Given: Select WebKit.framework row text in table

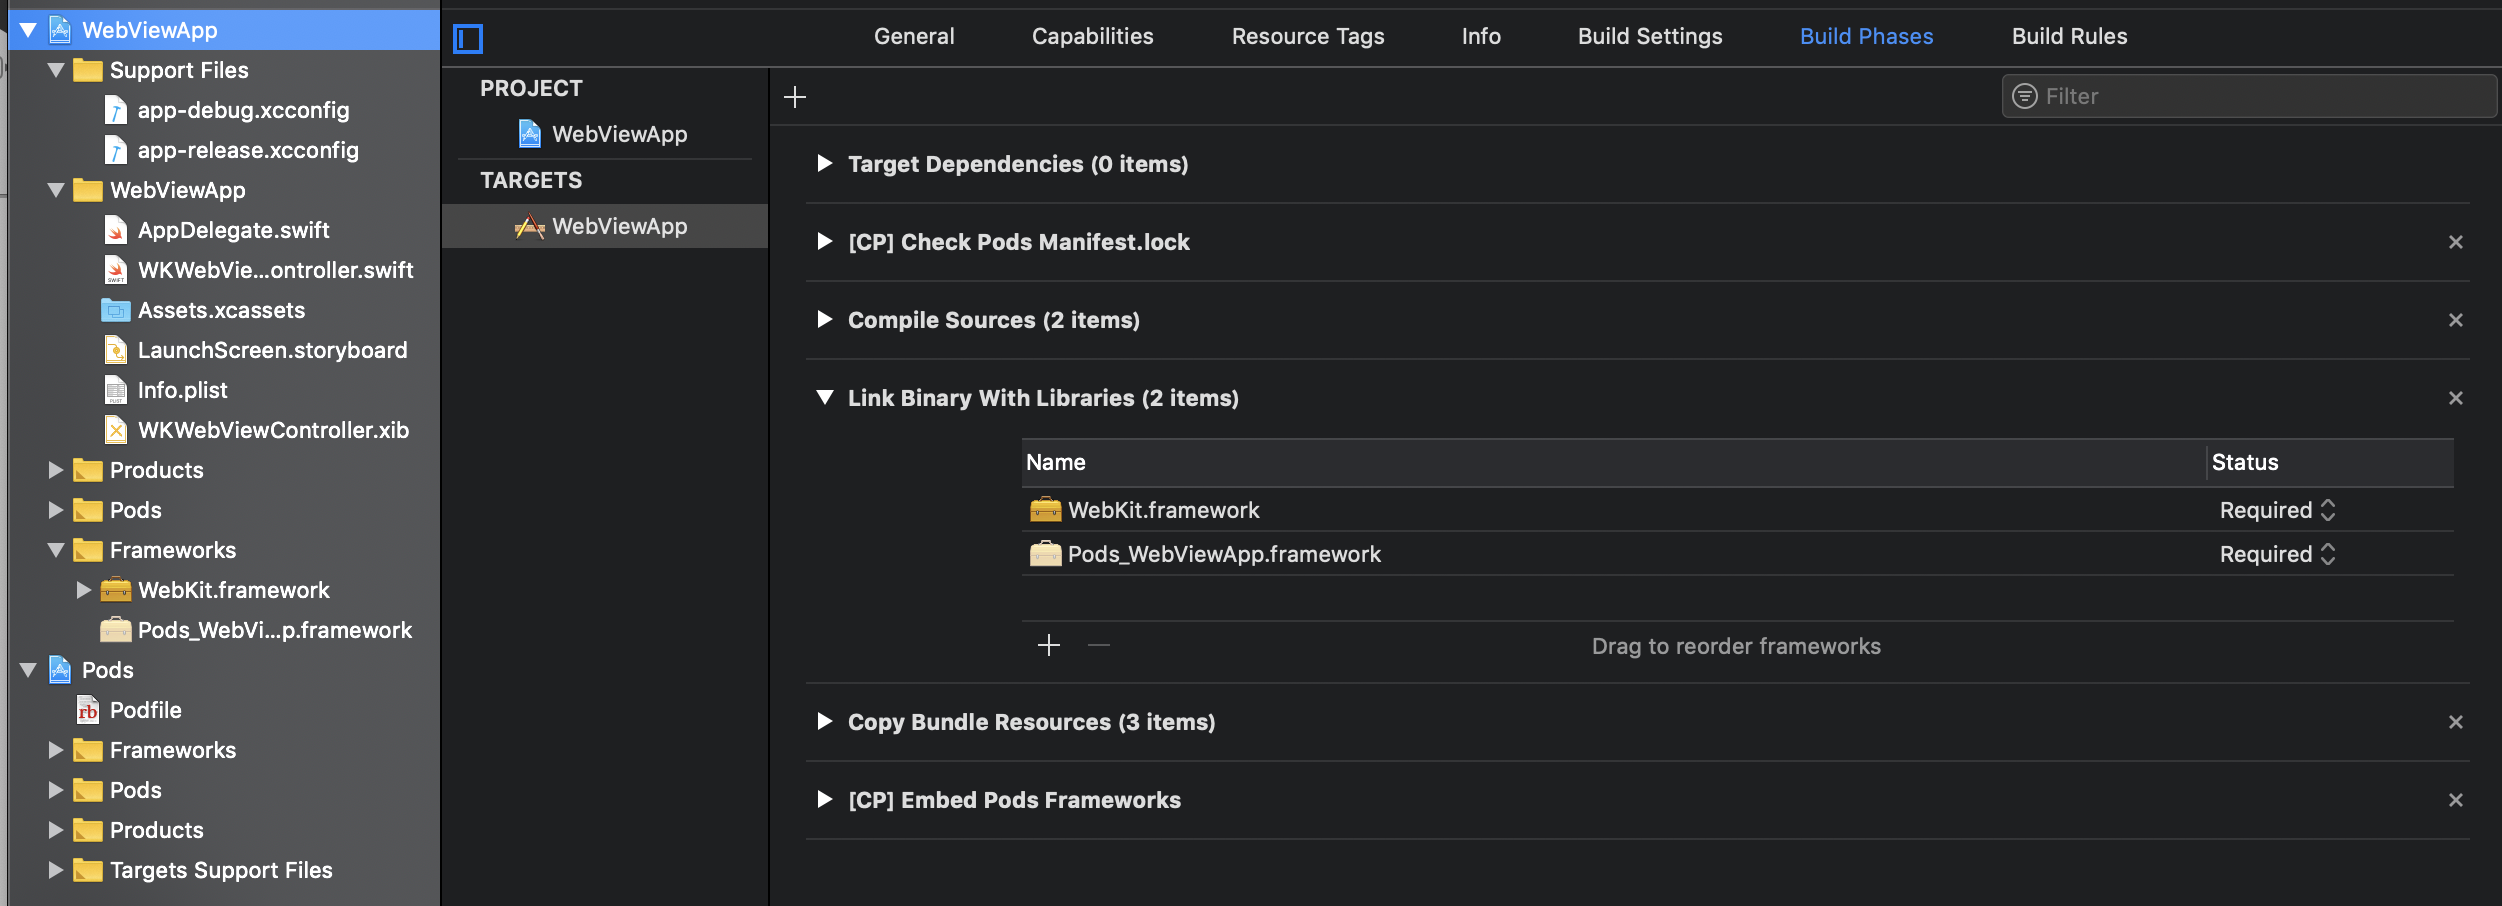Looking at the screenshot, I should tap(1164, 510).
